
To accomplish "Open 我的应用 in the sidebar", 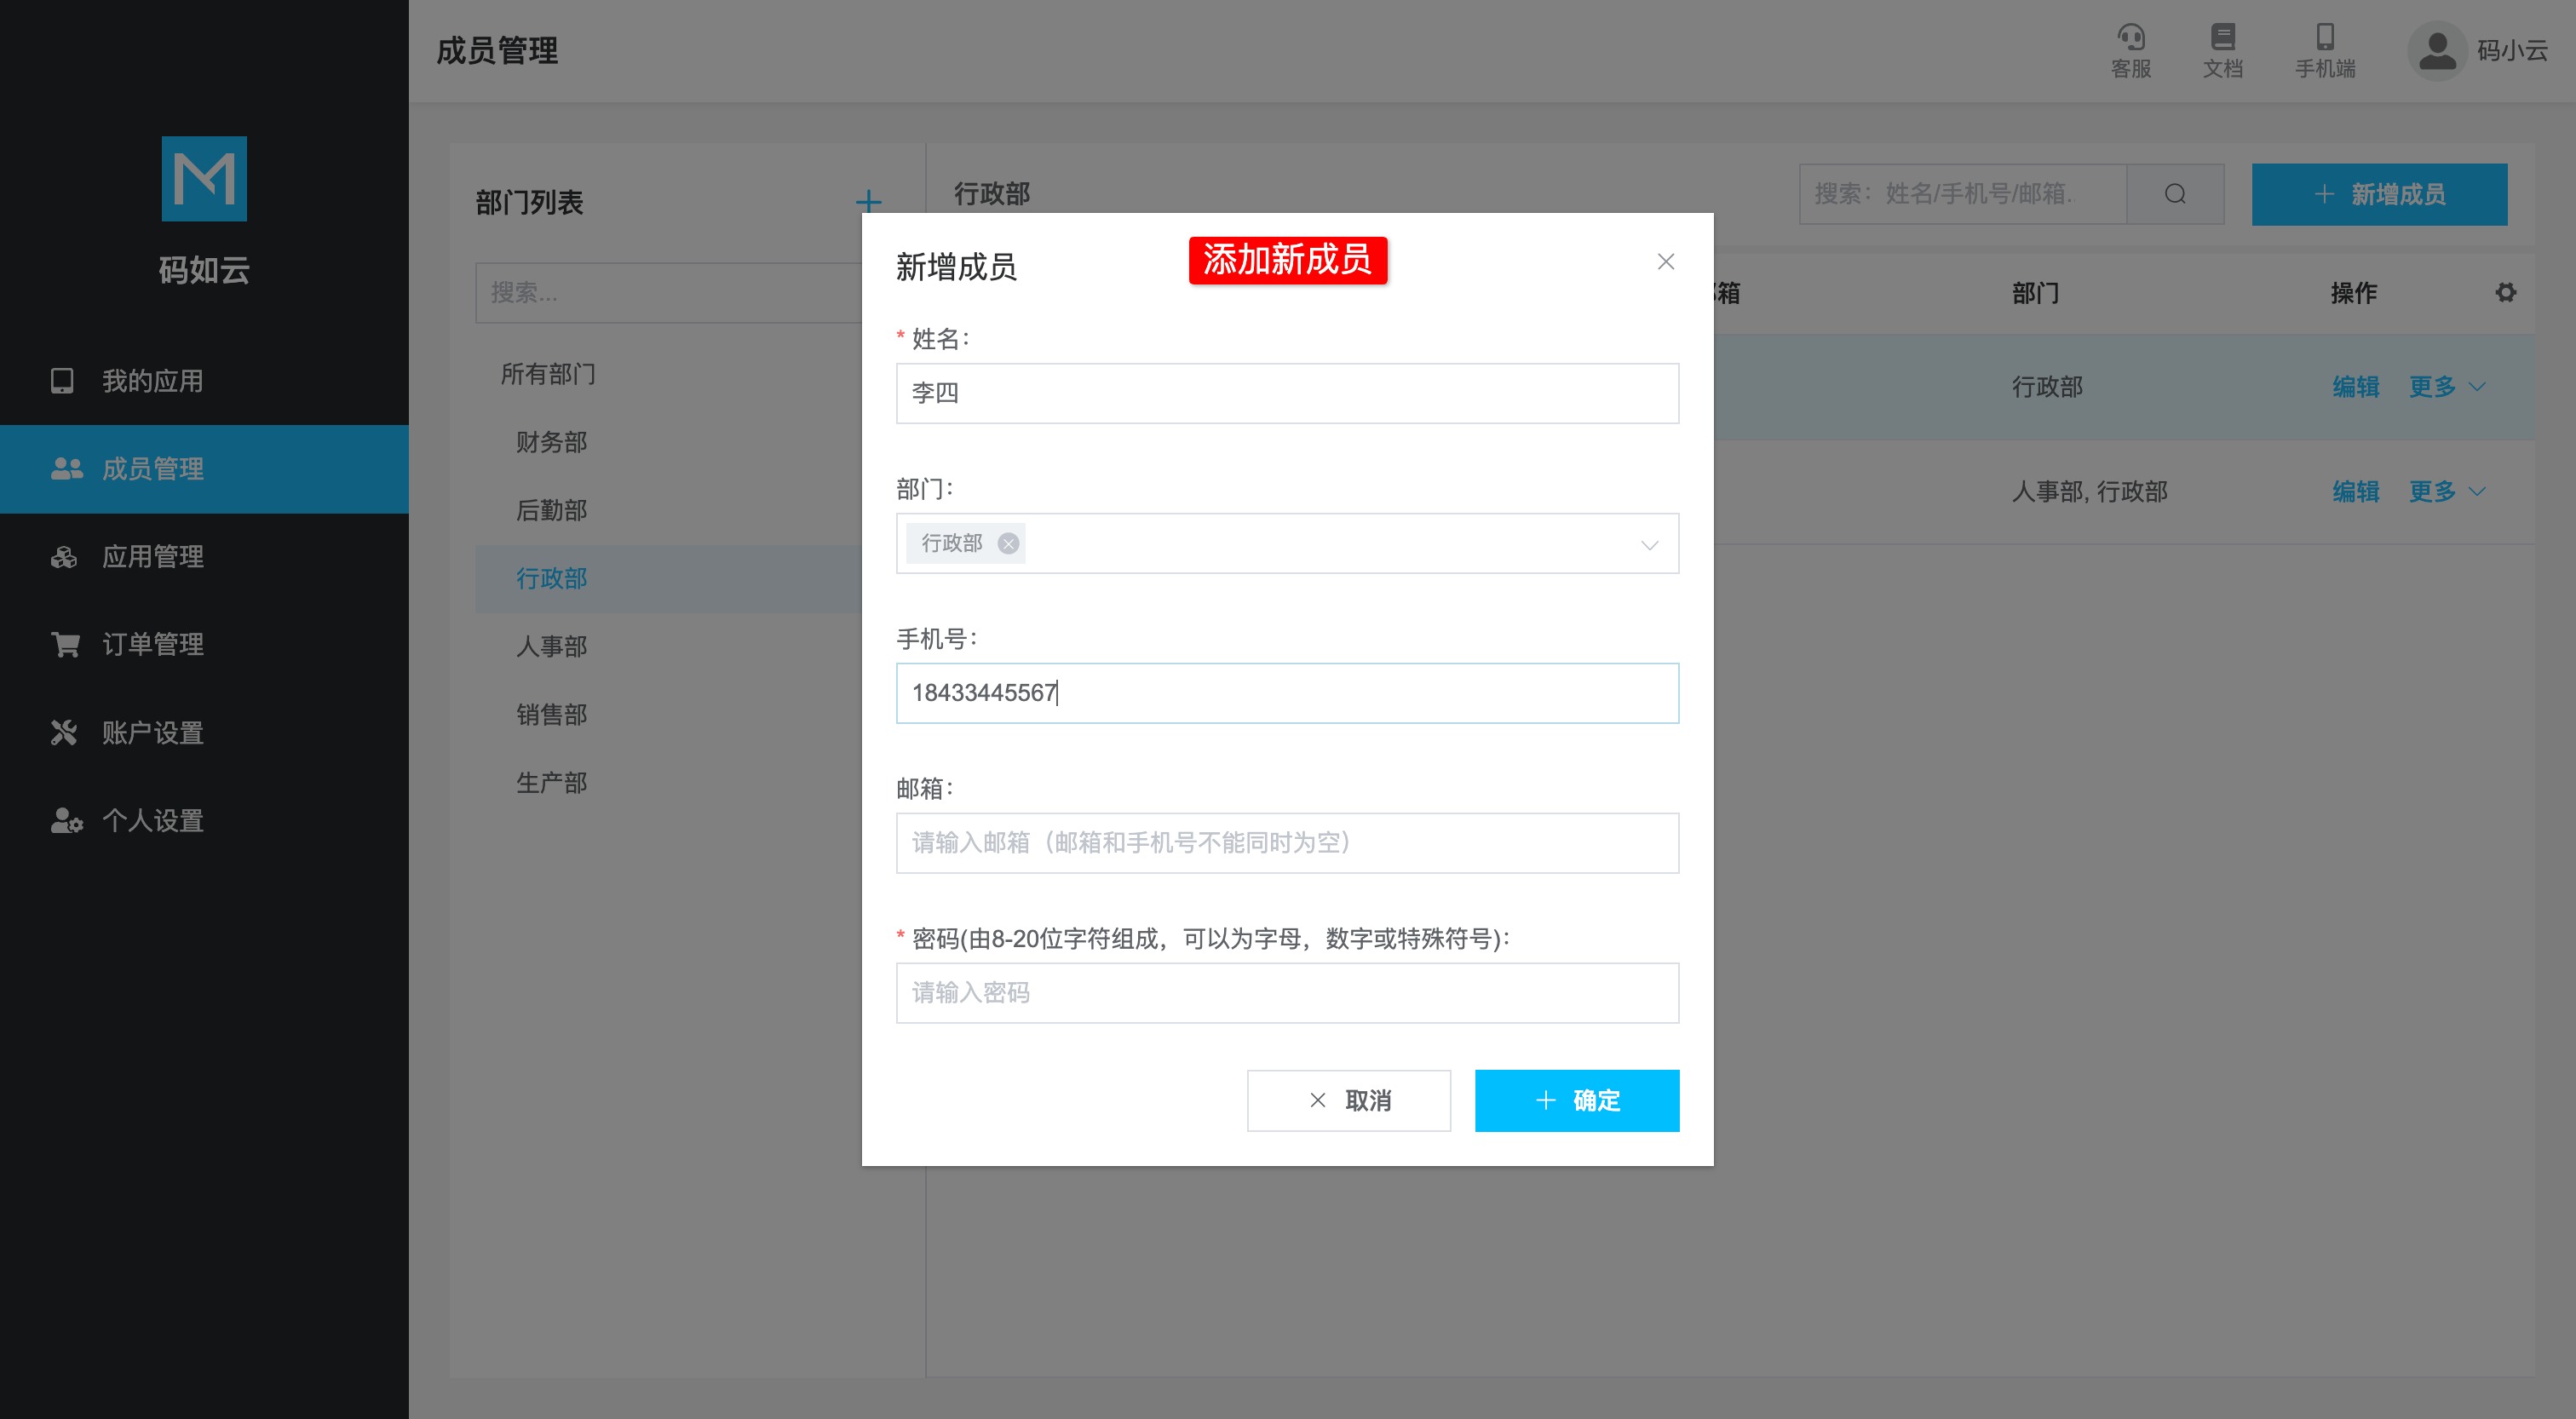I will (204, 381).
